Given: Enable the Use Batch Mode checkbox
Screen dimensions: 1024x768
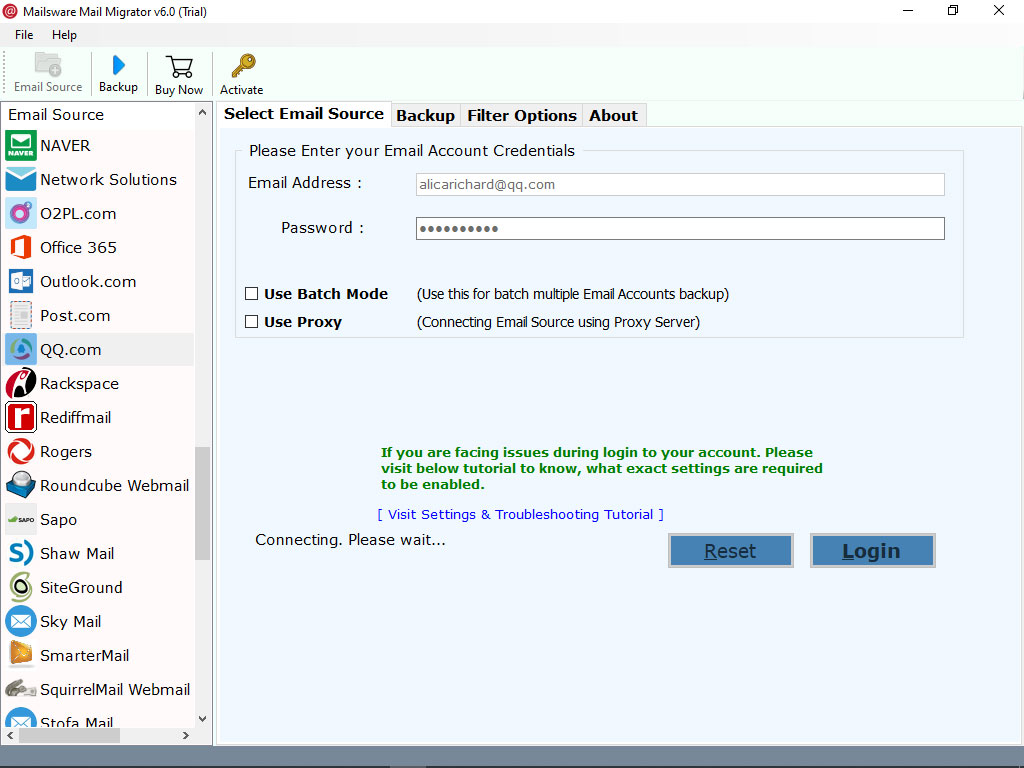Looking at the screenshot, I should 251,294.
